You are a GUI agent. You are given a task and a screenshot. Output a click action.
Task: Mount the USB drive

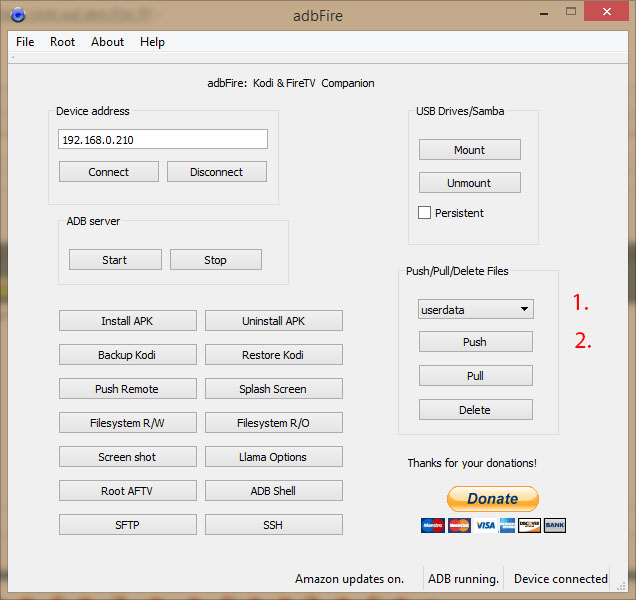click(470, 150)
